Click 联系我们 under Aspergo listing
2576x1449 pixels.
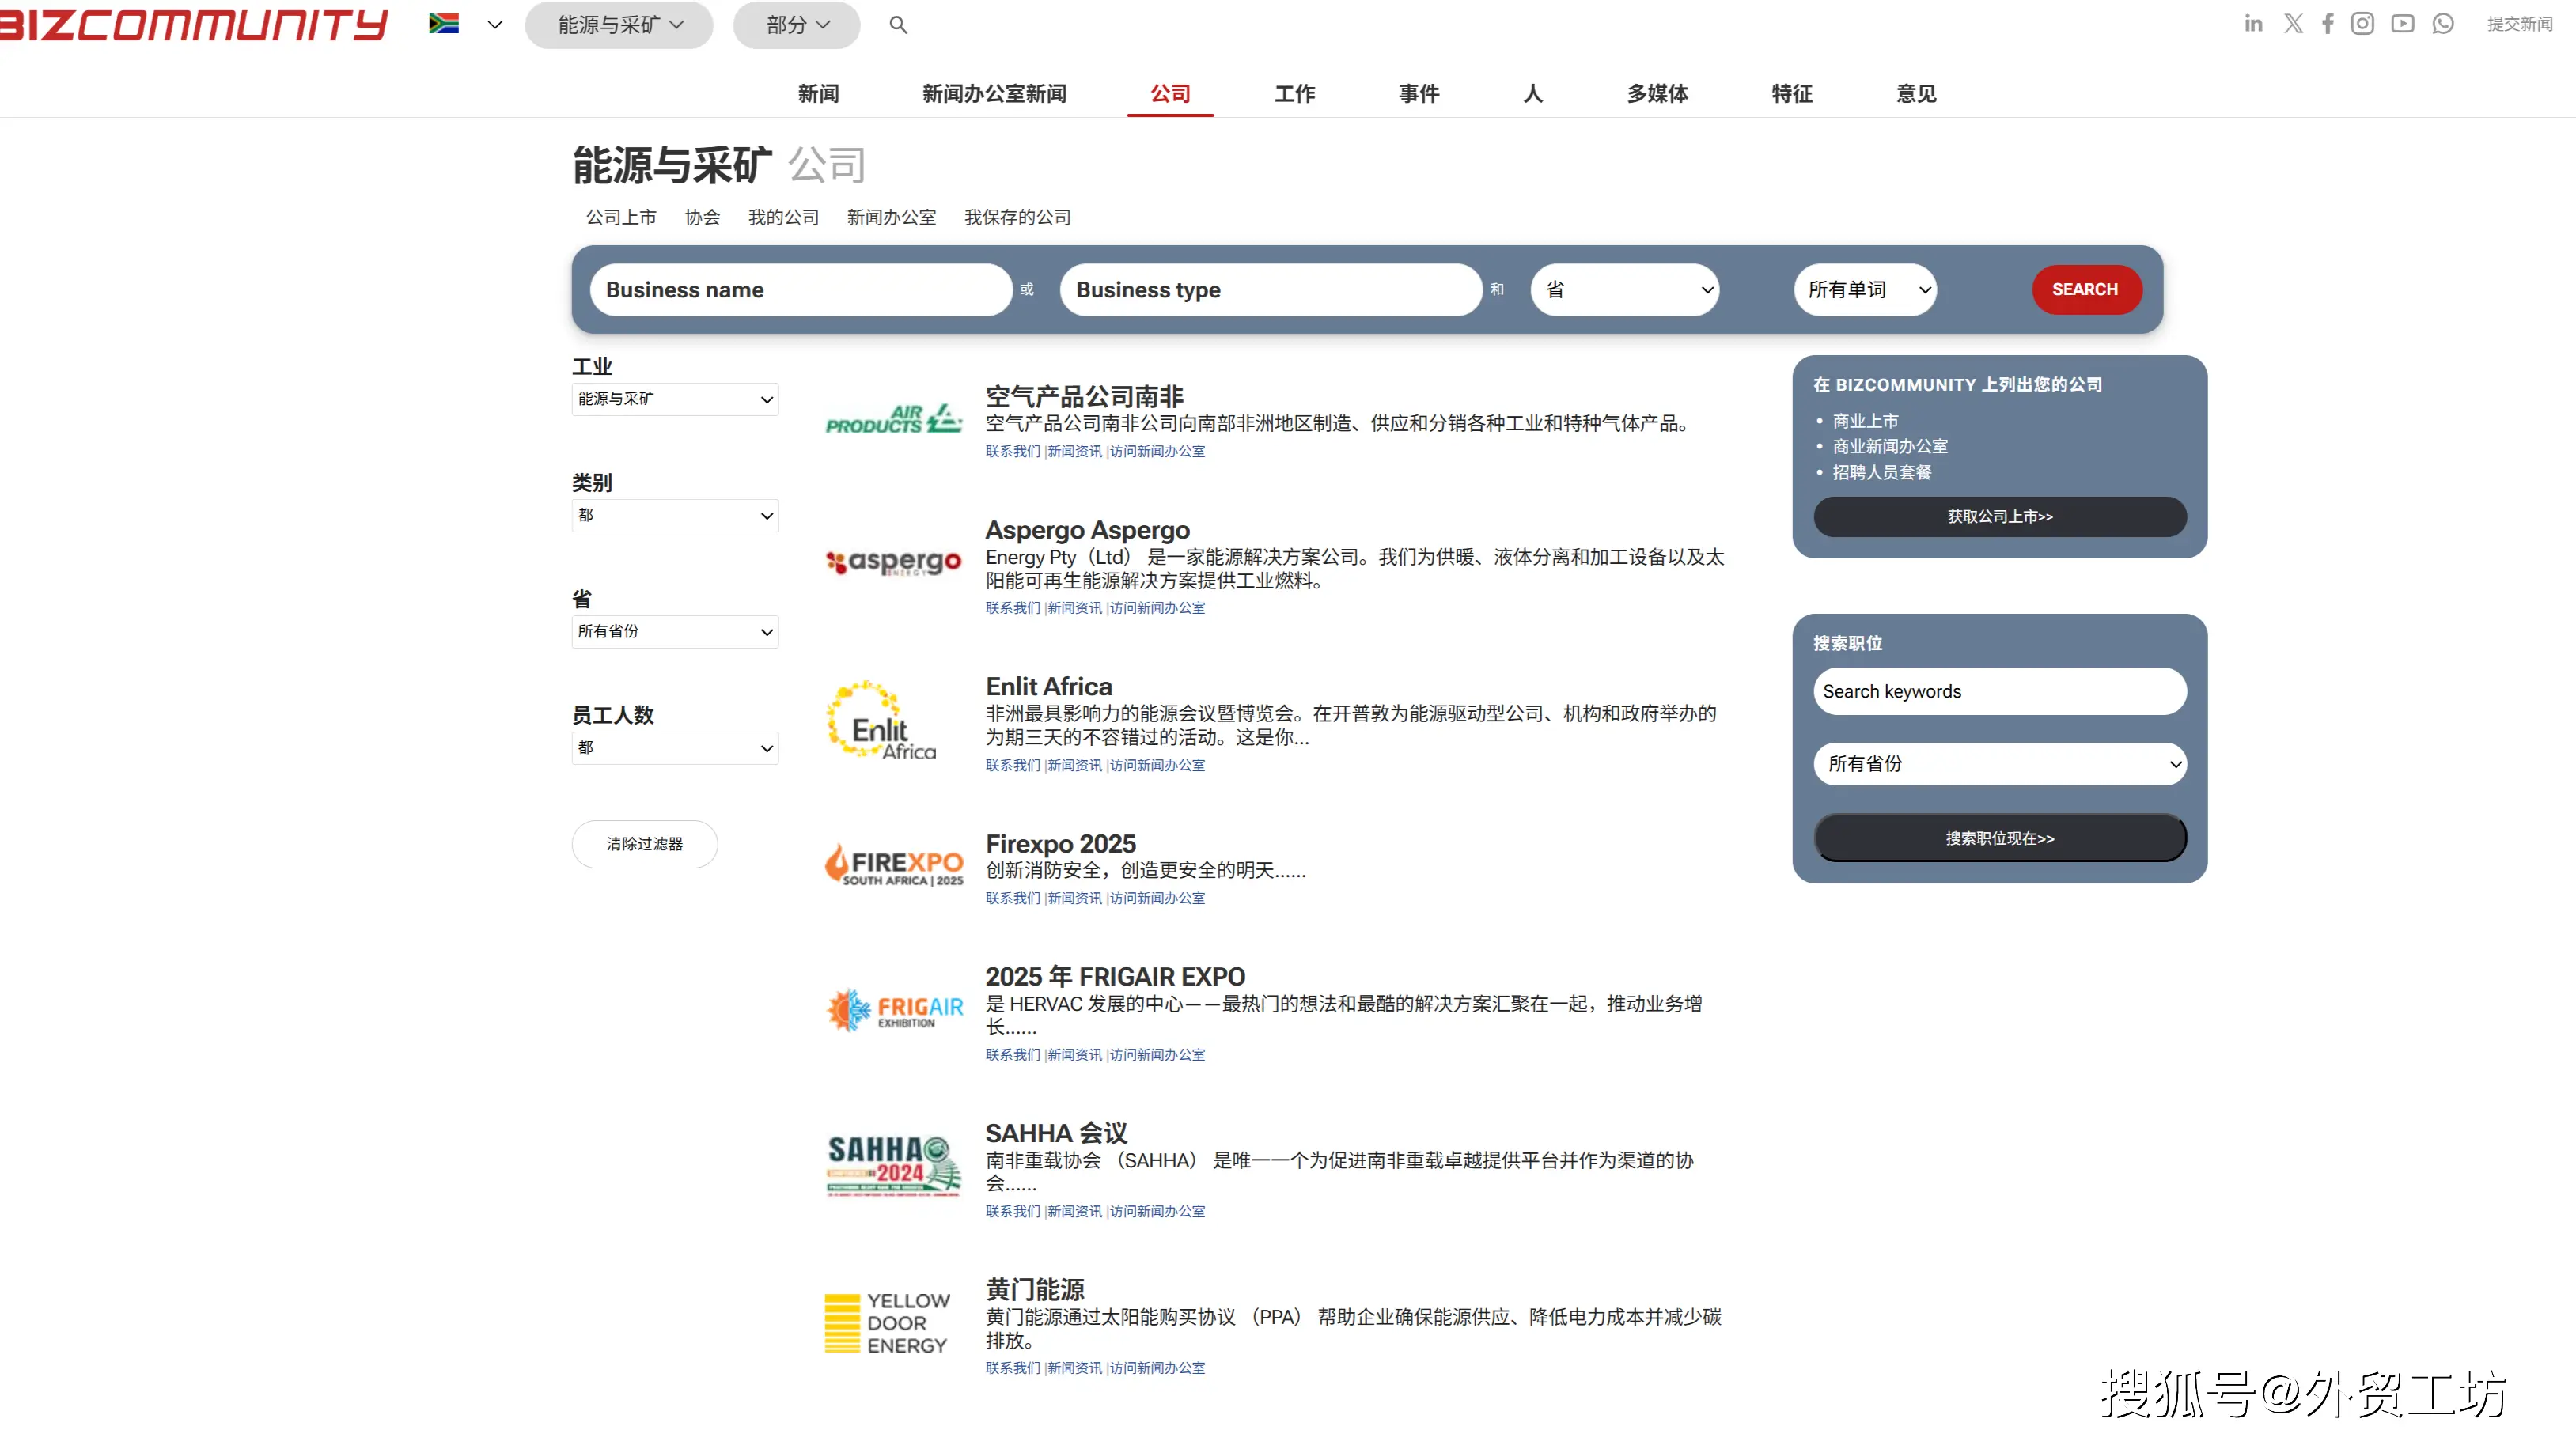1012,608
